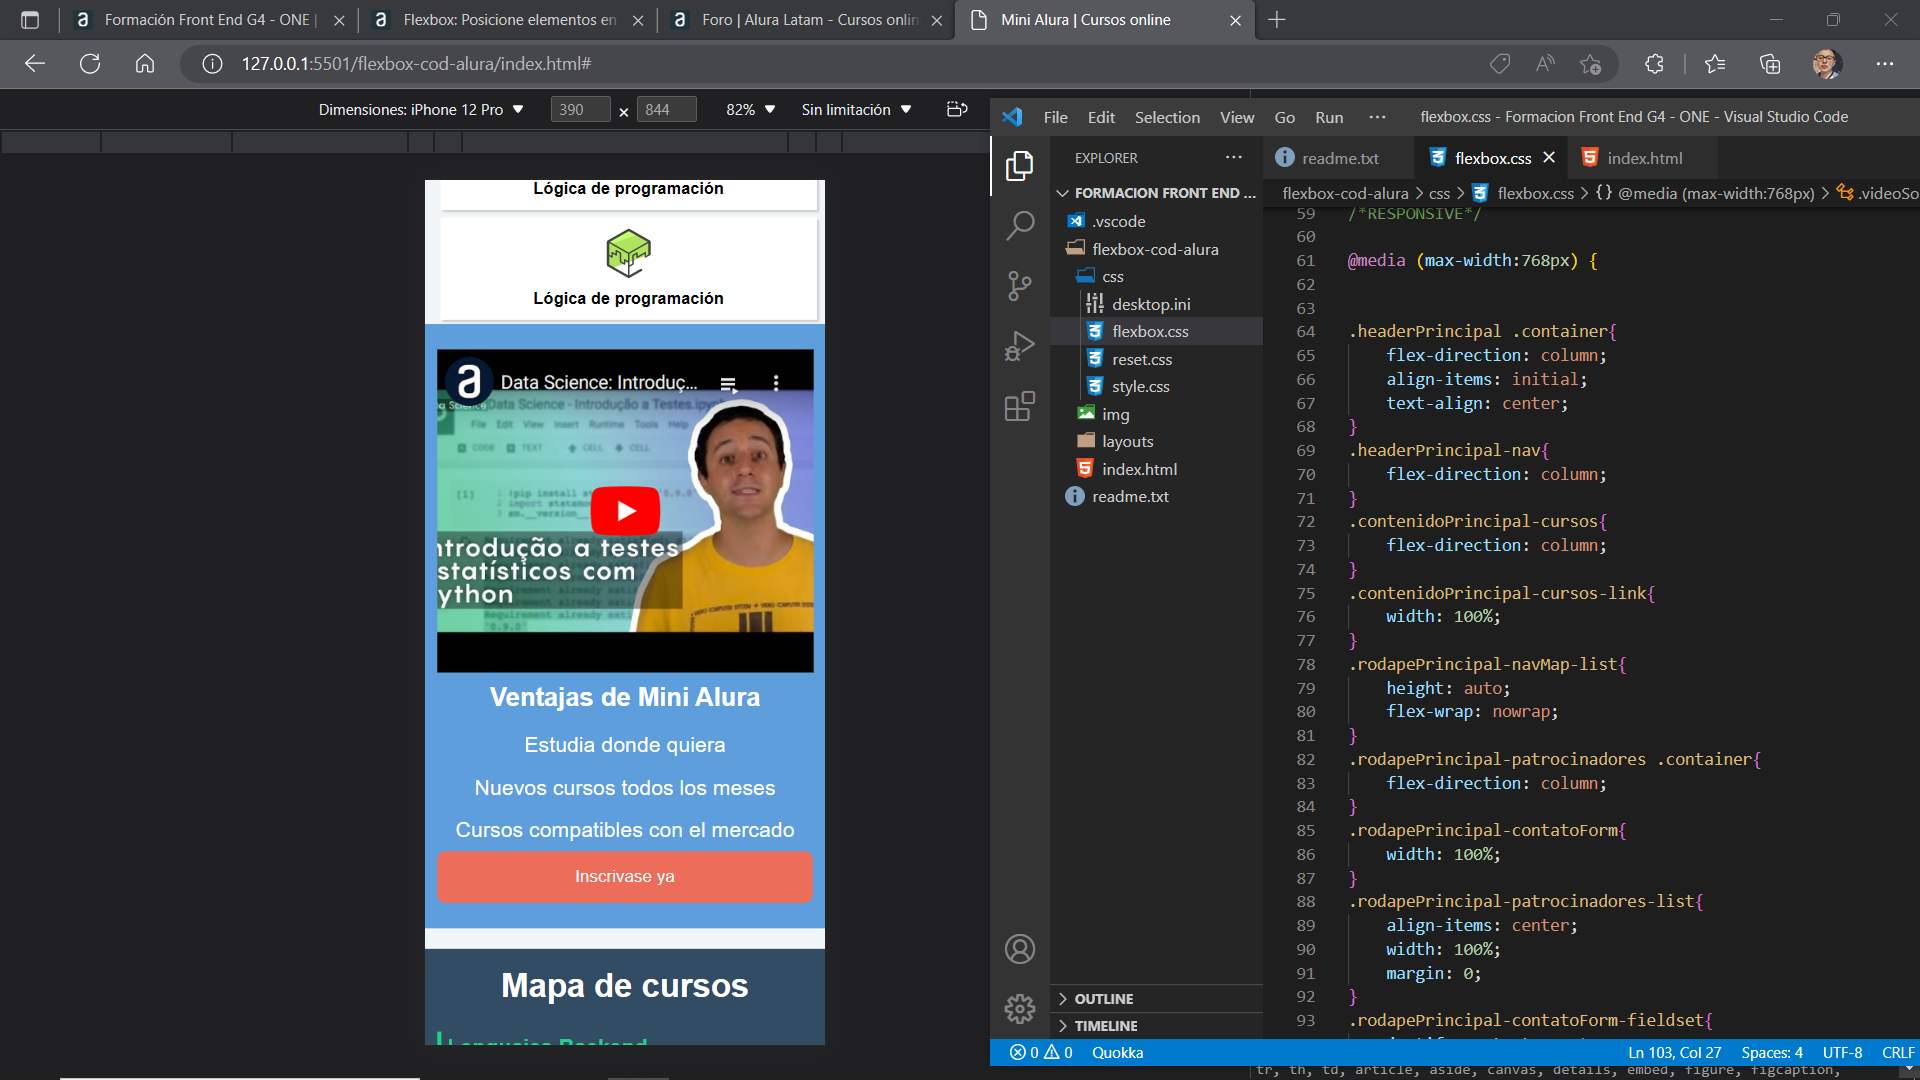Click the Spaces: 4 indentation status item
Viewport: 1920px width, 1080px height.
tap(1772, 1053)
